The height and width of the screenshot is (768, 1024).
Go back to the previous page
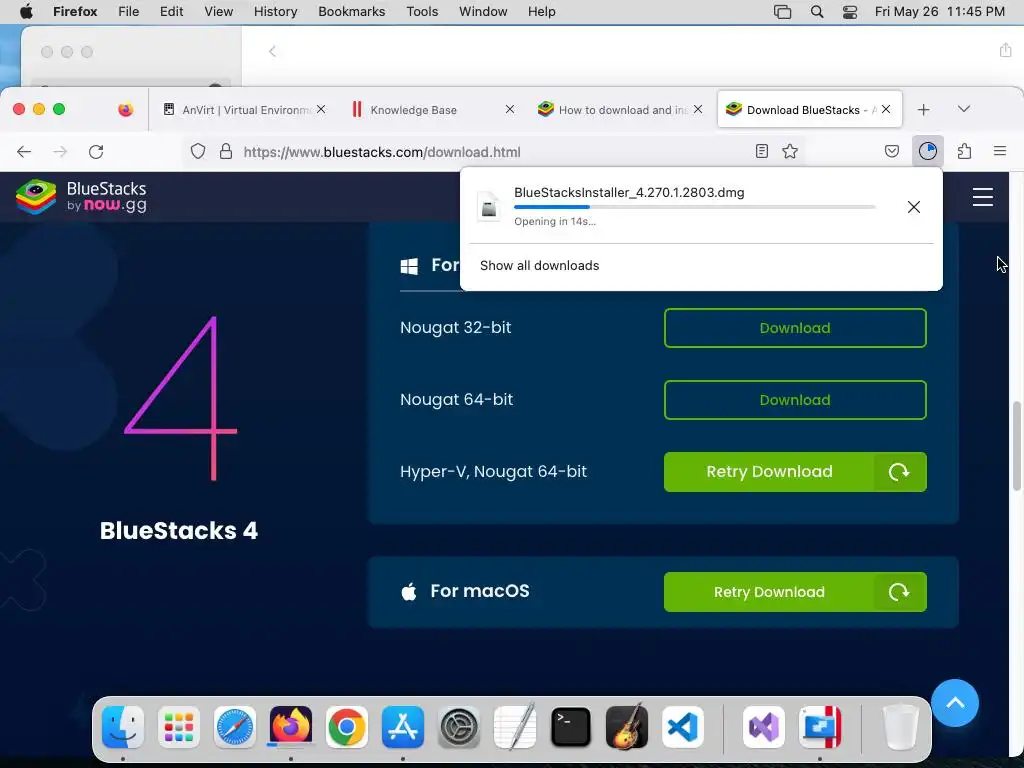pyautogui.click(x=24, y=152)
